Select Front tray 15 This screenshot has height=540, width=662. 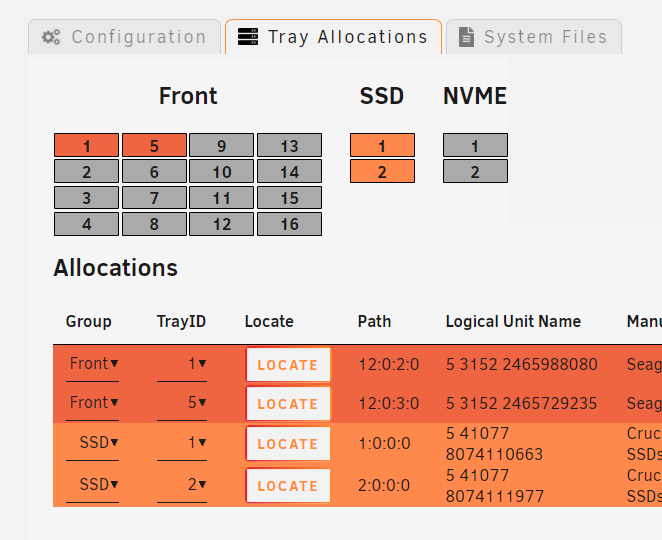click(x=290, y=198)
